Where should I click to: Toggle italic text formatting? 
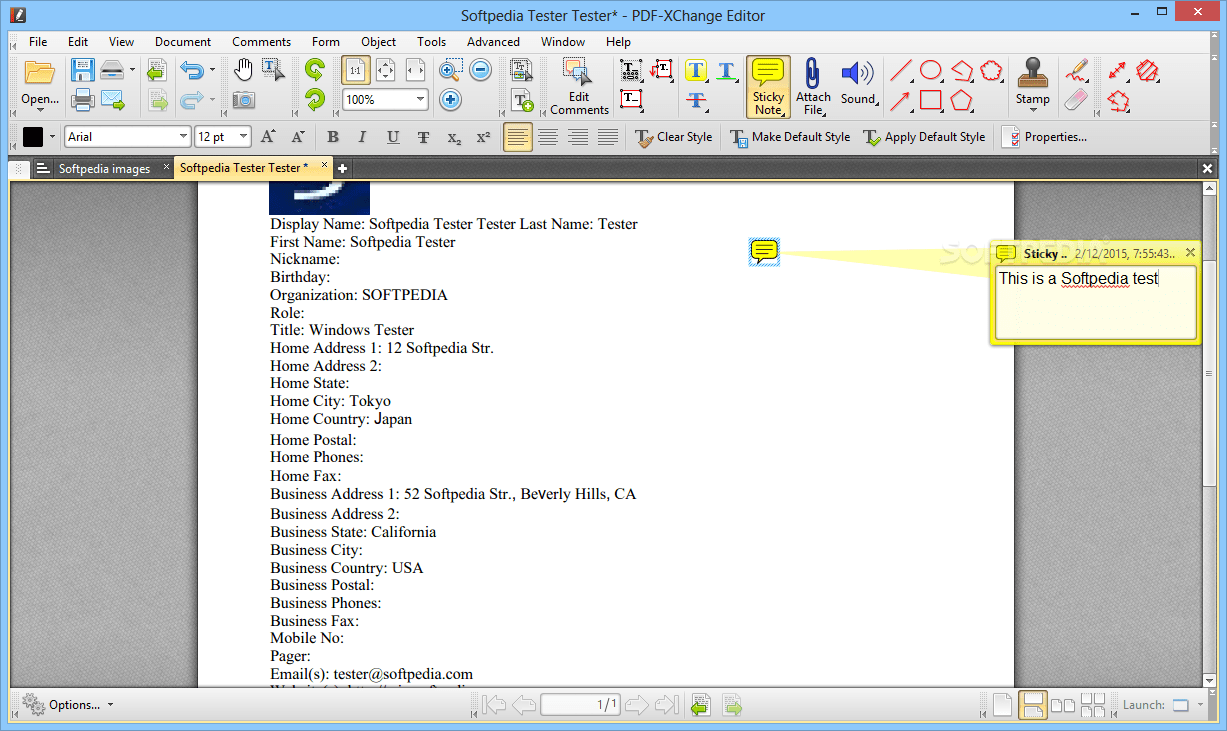[x=362, y=136]
